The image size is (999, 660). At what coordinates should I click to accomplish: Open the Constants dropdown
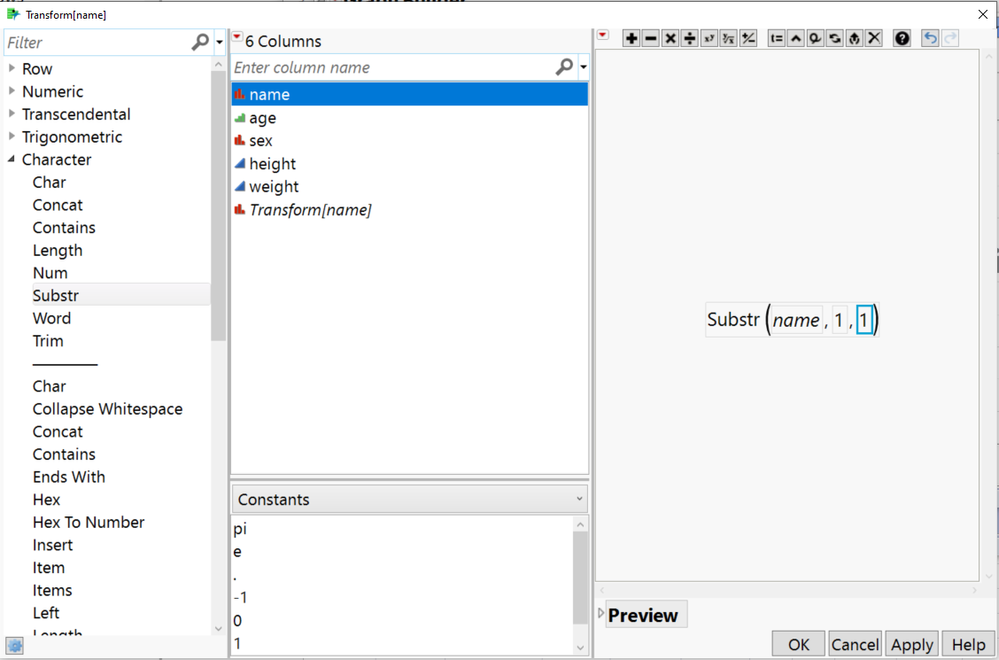(410, 499)
